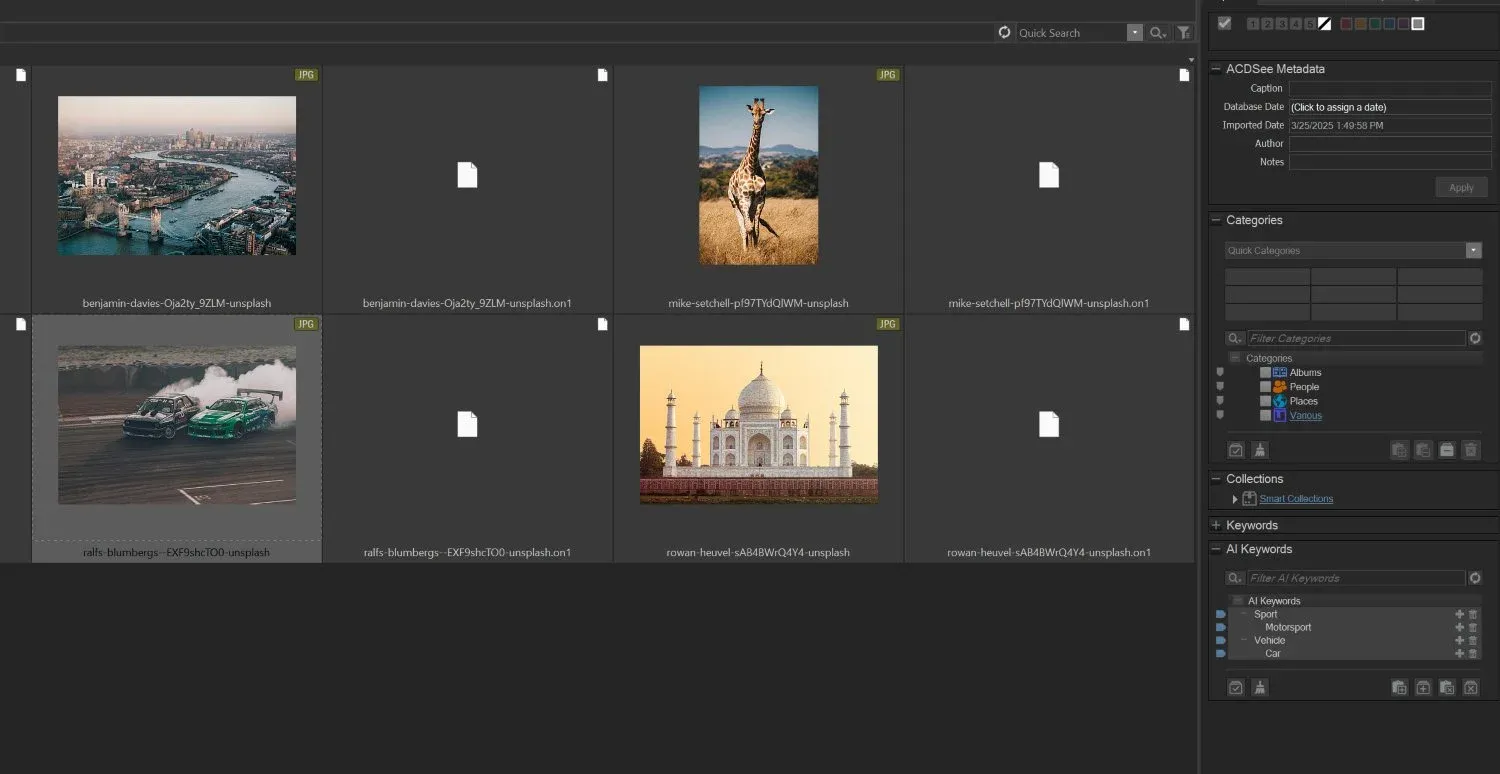
Task: Collapse the Vehicle keyword branch
Action: click(1243, 640)
